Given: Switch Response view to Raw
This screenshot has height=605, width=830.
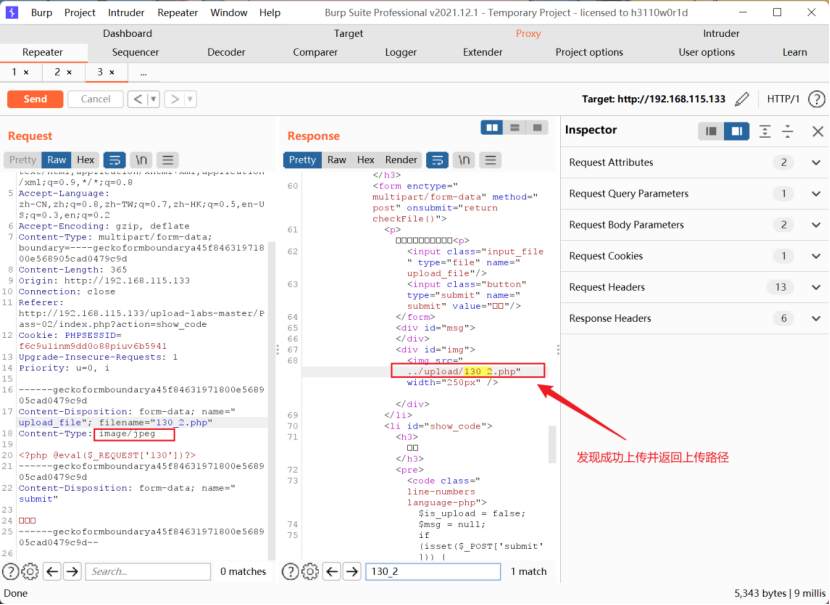Looking at the screenshot, I should coord(337,160).
